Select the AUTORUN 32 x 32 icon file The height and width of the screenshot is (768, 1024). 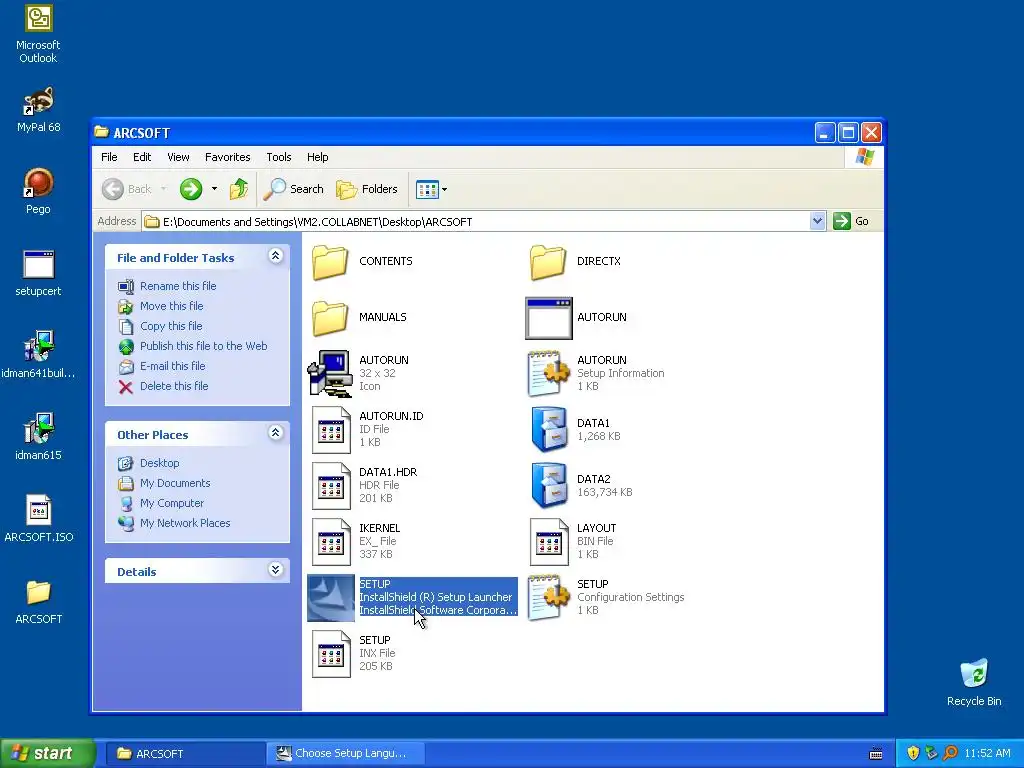330,374
